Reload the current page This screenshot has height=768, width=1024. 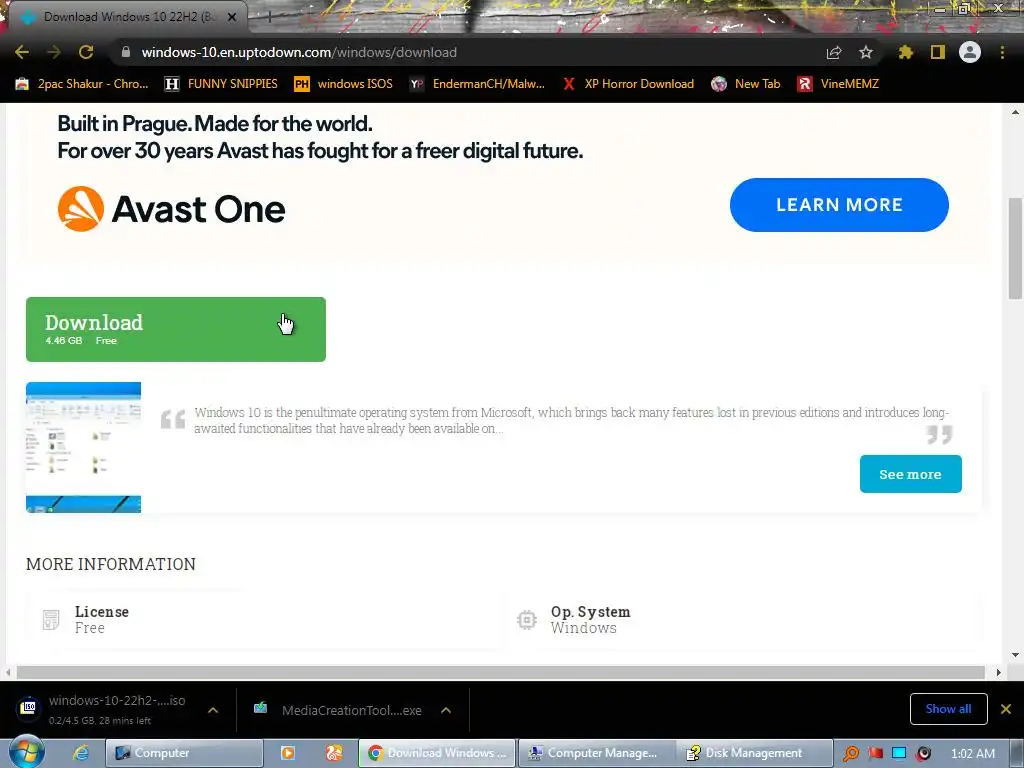coord(86,52)
